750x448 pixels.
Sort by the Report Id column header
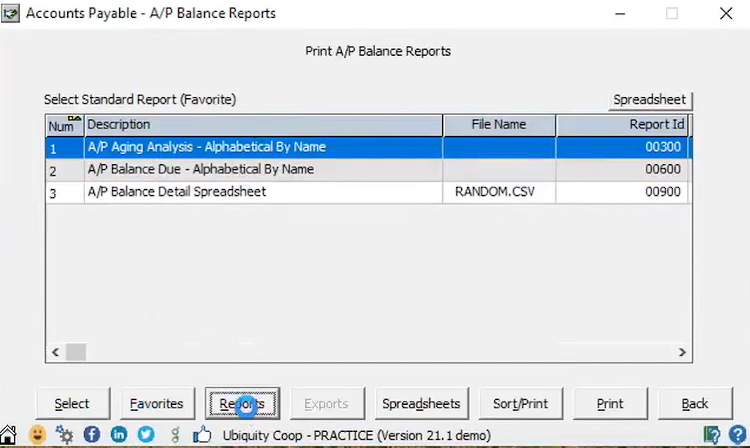(622, 125)
